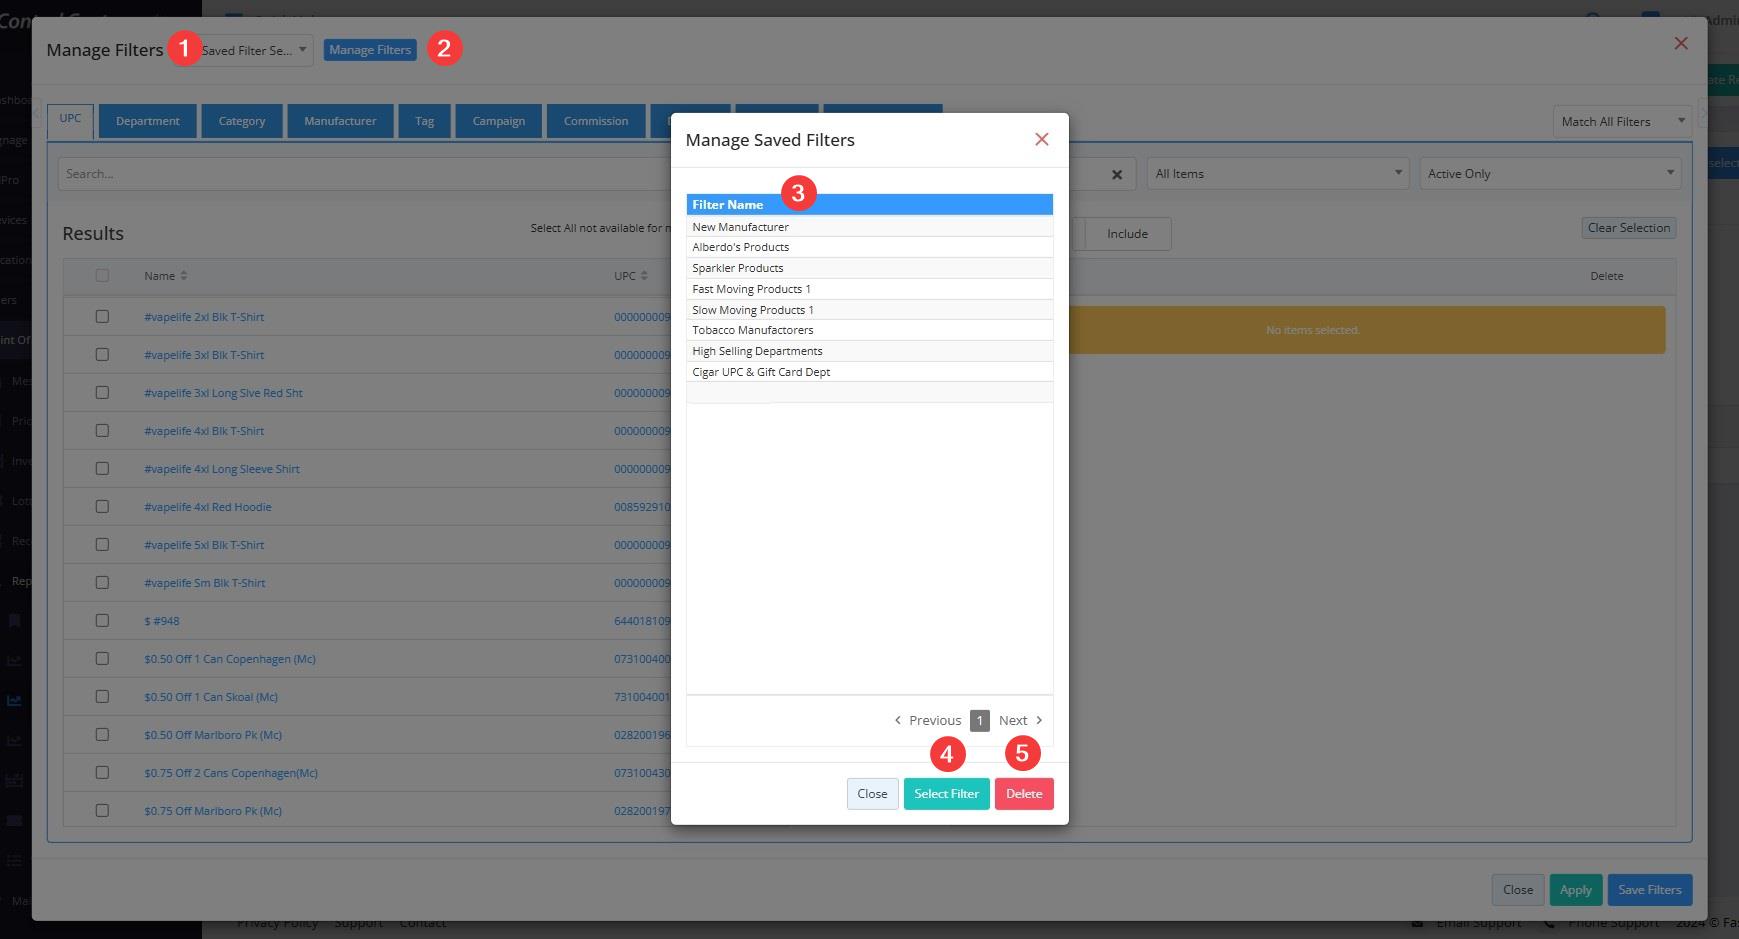Click page 1 in filter pagination
This screenshot has height=939, width=1739.
(979, 720)
